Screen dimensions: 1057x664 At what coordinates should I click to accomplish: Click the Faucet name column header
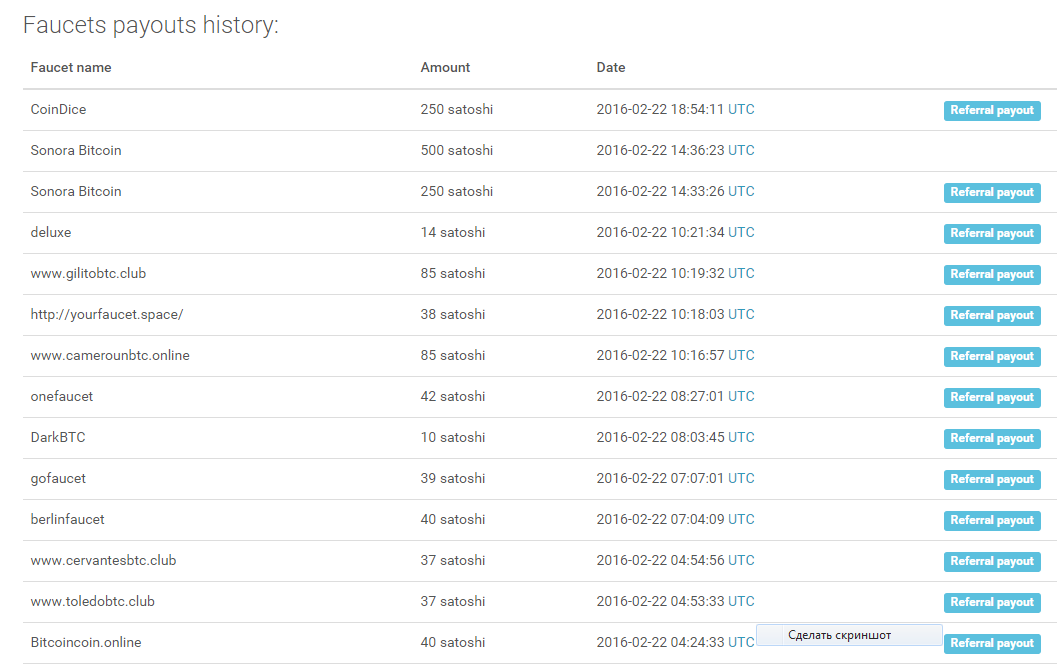coord(71,67)
